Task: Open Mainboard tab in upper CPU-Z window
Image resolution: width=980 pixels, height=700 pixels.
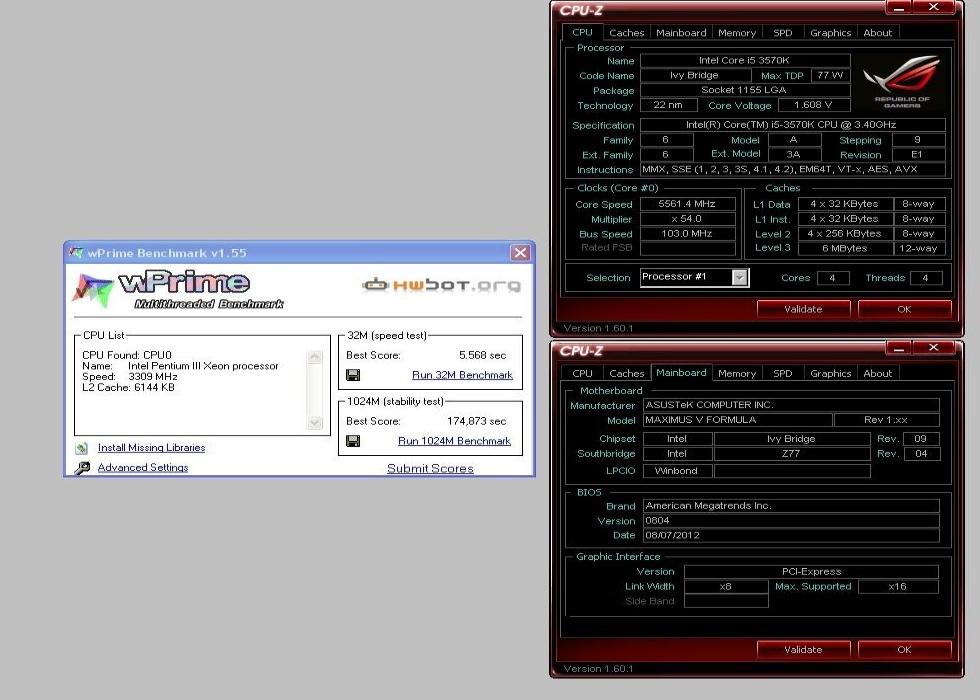Action: click(x=681, y=32)
